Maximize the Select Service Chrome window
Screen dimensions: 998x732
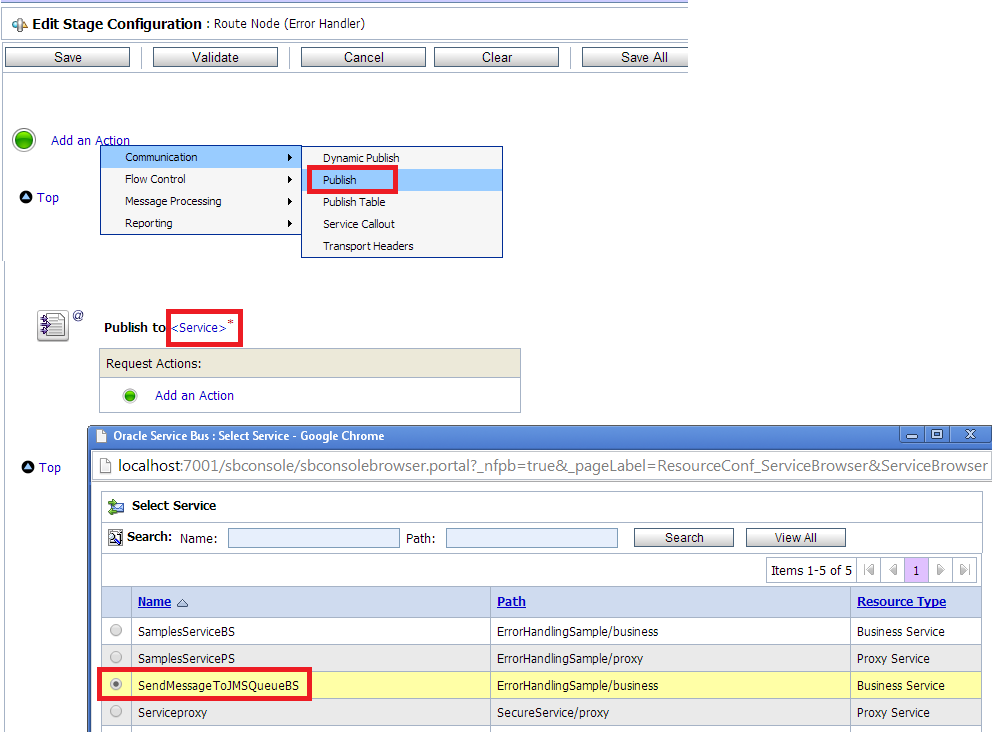(x=937, y=434)
